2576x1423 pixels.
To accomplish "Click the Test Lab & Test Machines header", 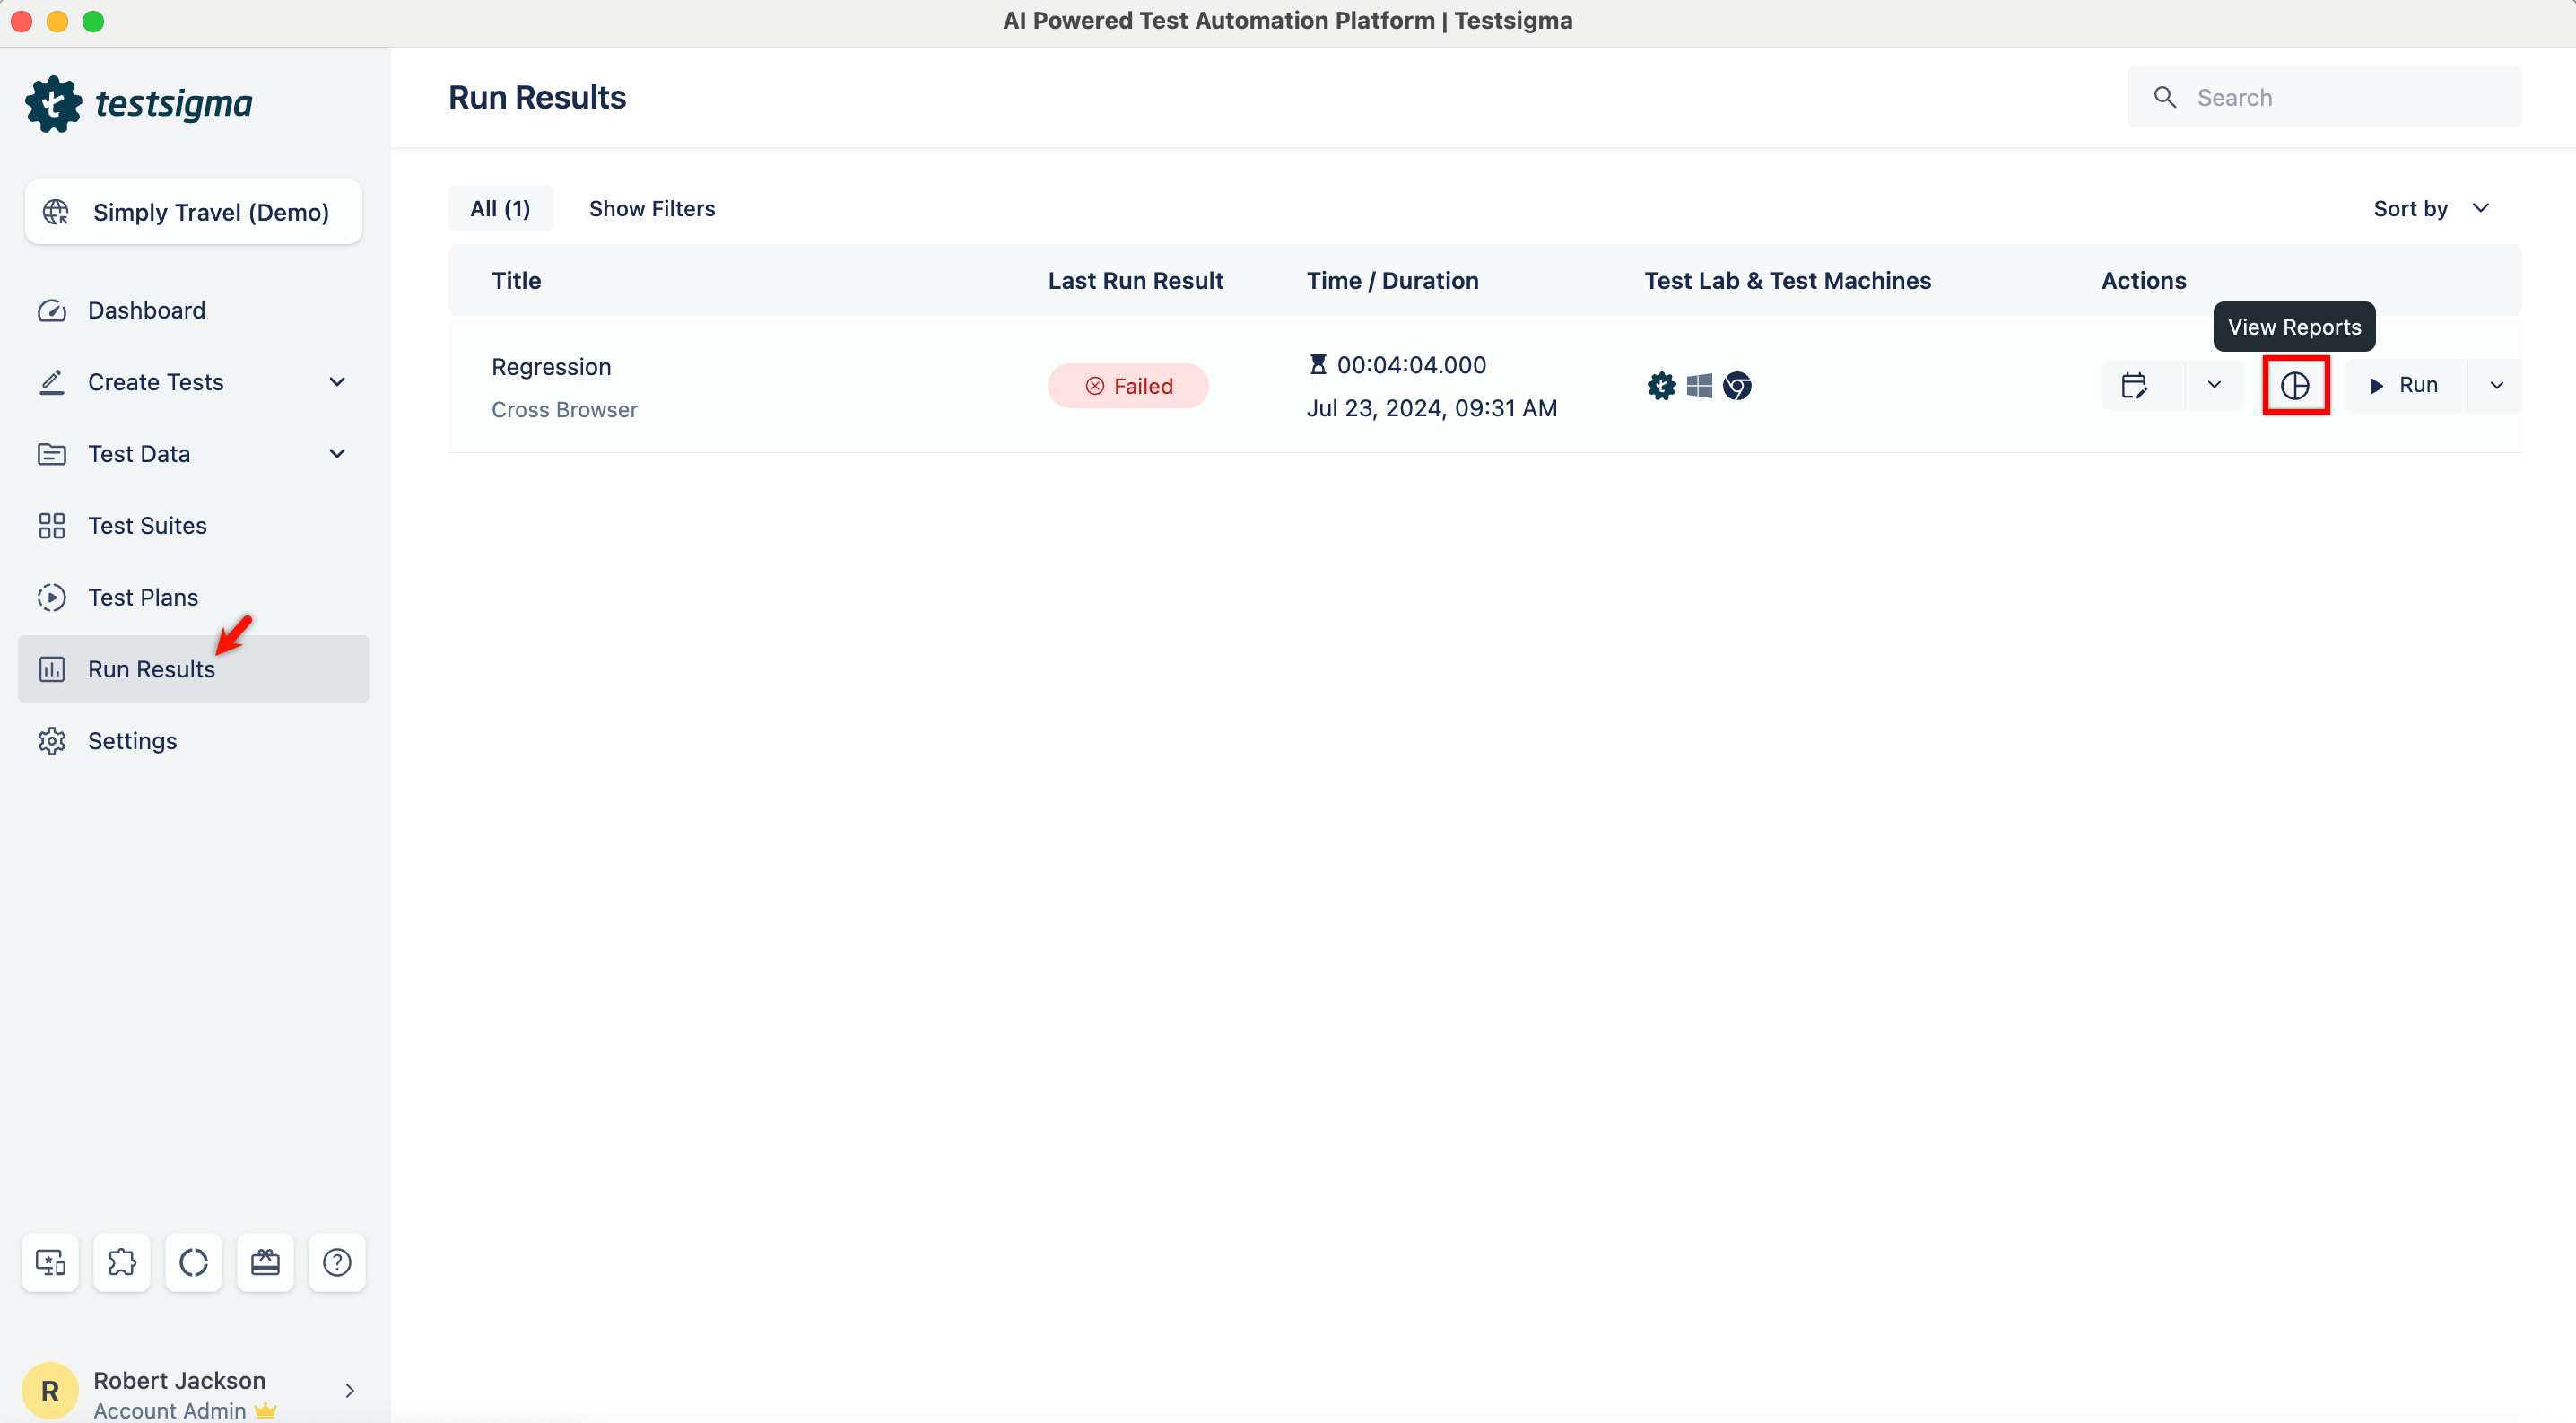I will click(1787, 281).
